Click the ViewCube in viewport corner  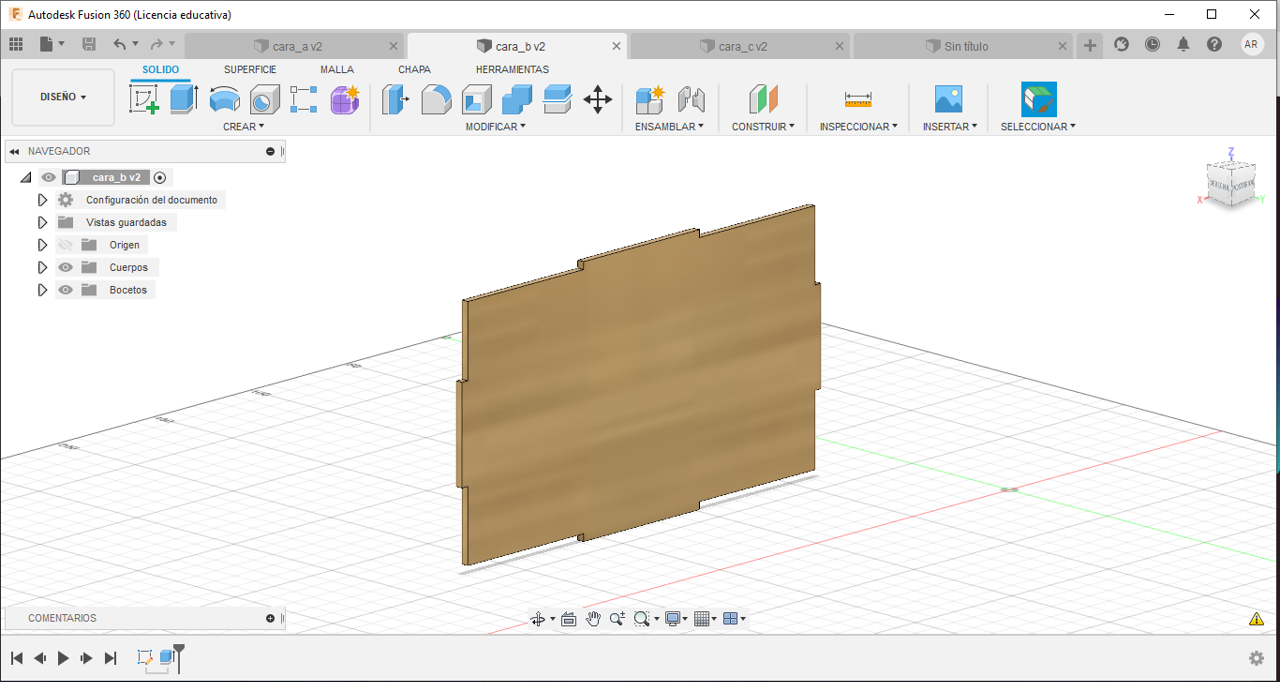click(1229, 184)
